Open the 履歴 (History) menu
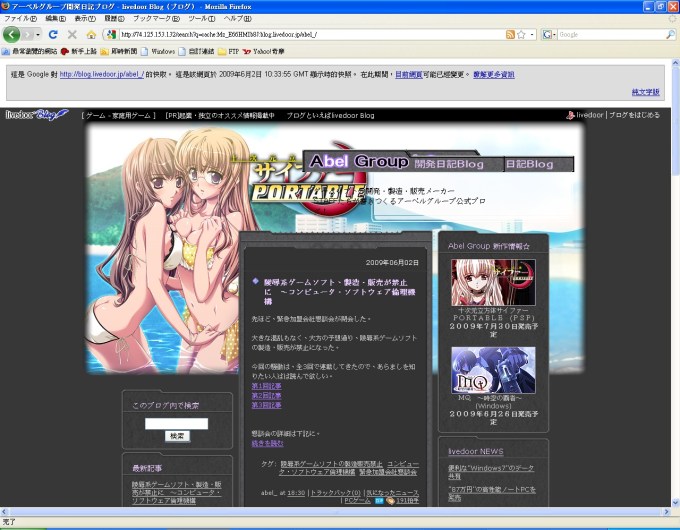Screen dimensions: 680x530 114,19
